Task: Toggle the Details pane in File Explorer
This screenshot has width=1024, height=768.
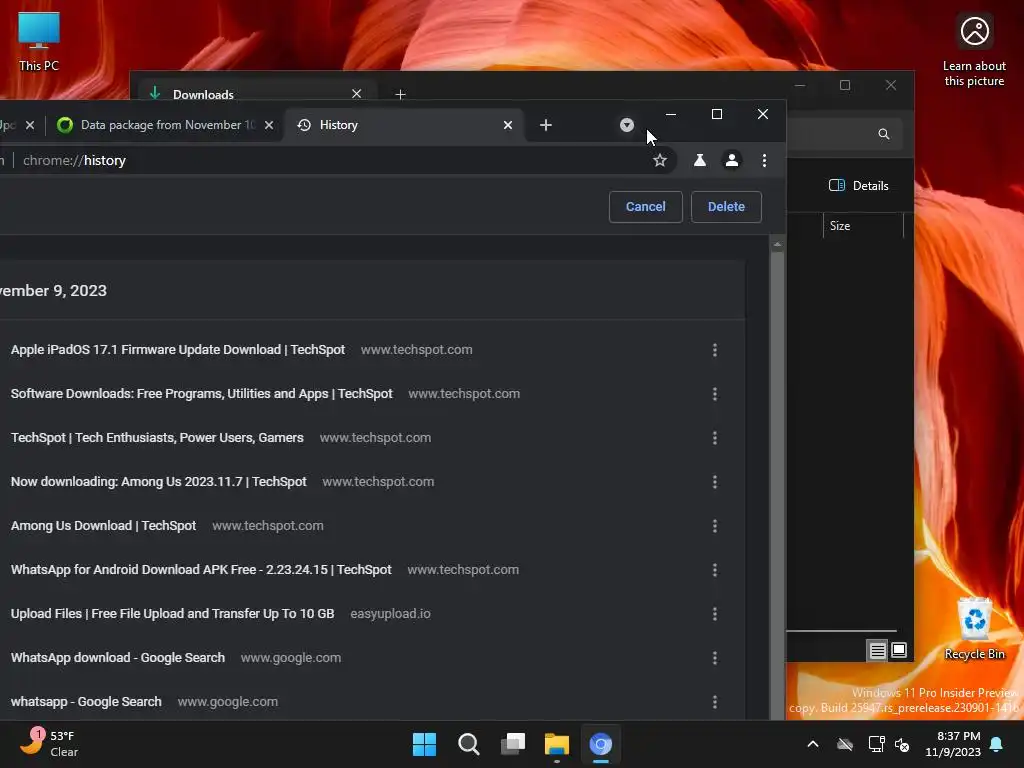Action: point(858,185)
